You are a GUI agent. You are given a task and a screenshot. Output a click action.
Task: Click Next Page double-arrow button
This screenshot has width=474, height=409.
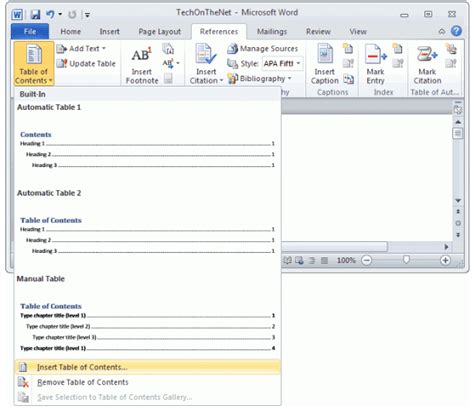point(458,235)
